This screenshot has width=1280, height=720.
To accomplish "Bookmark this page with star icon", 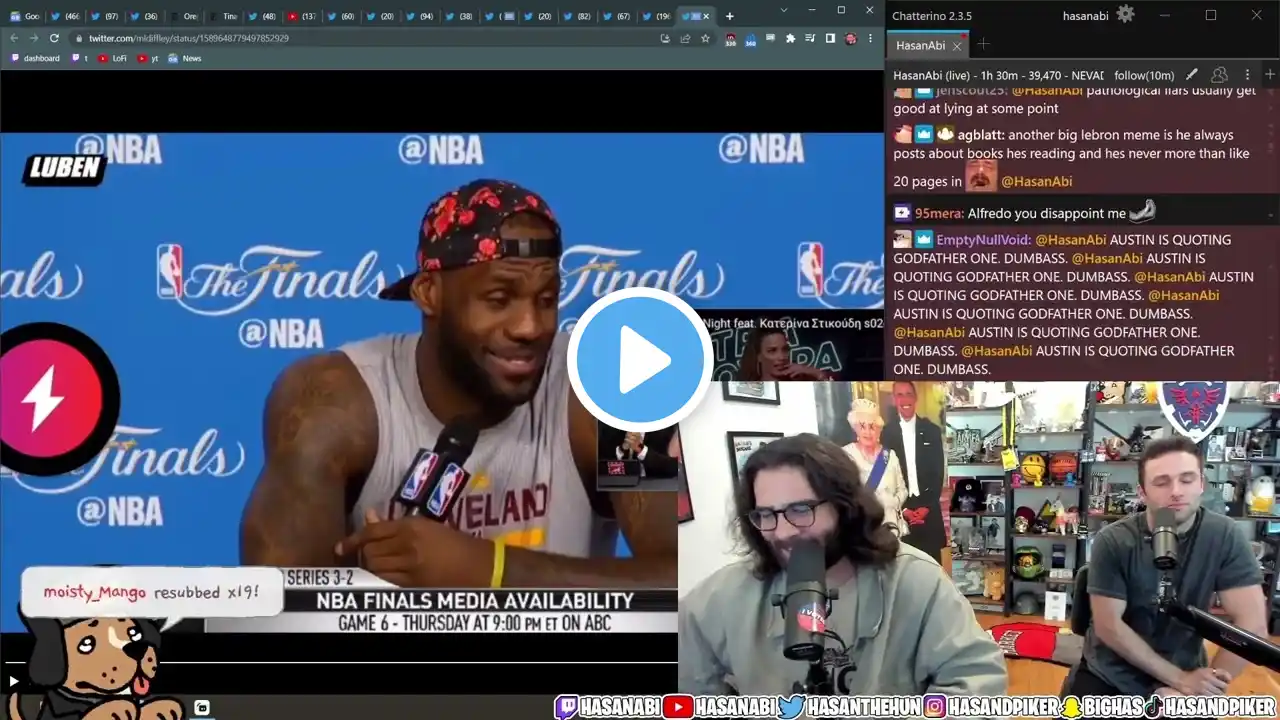I will (x=705, y=38).
